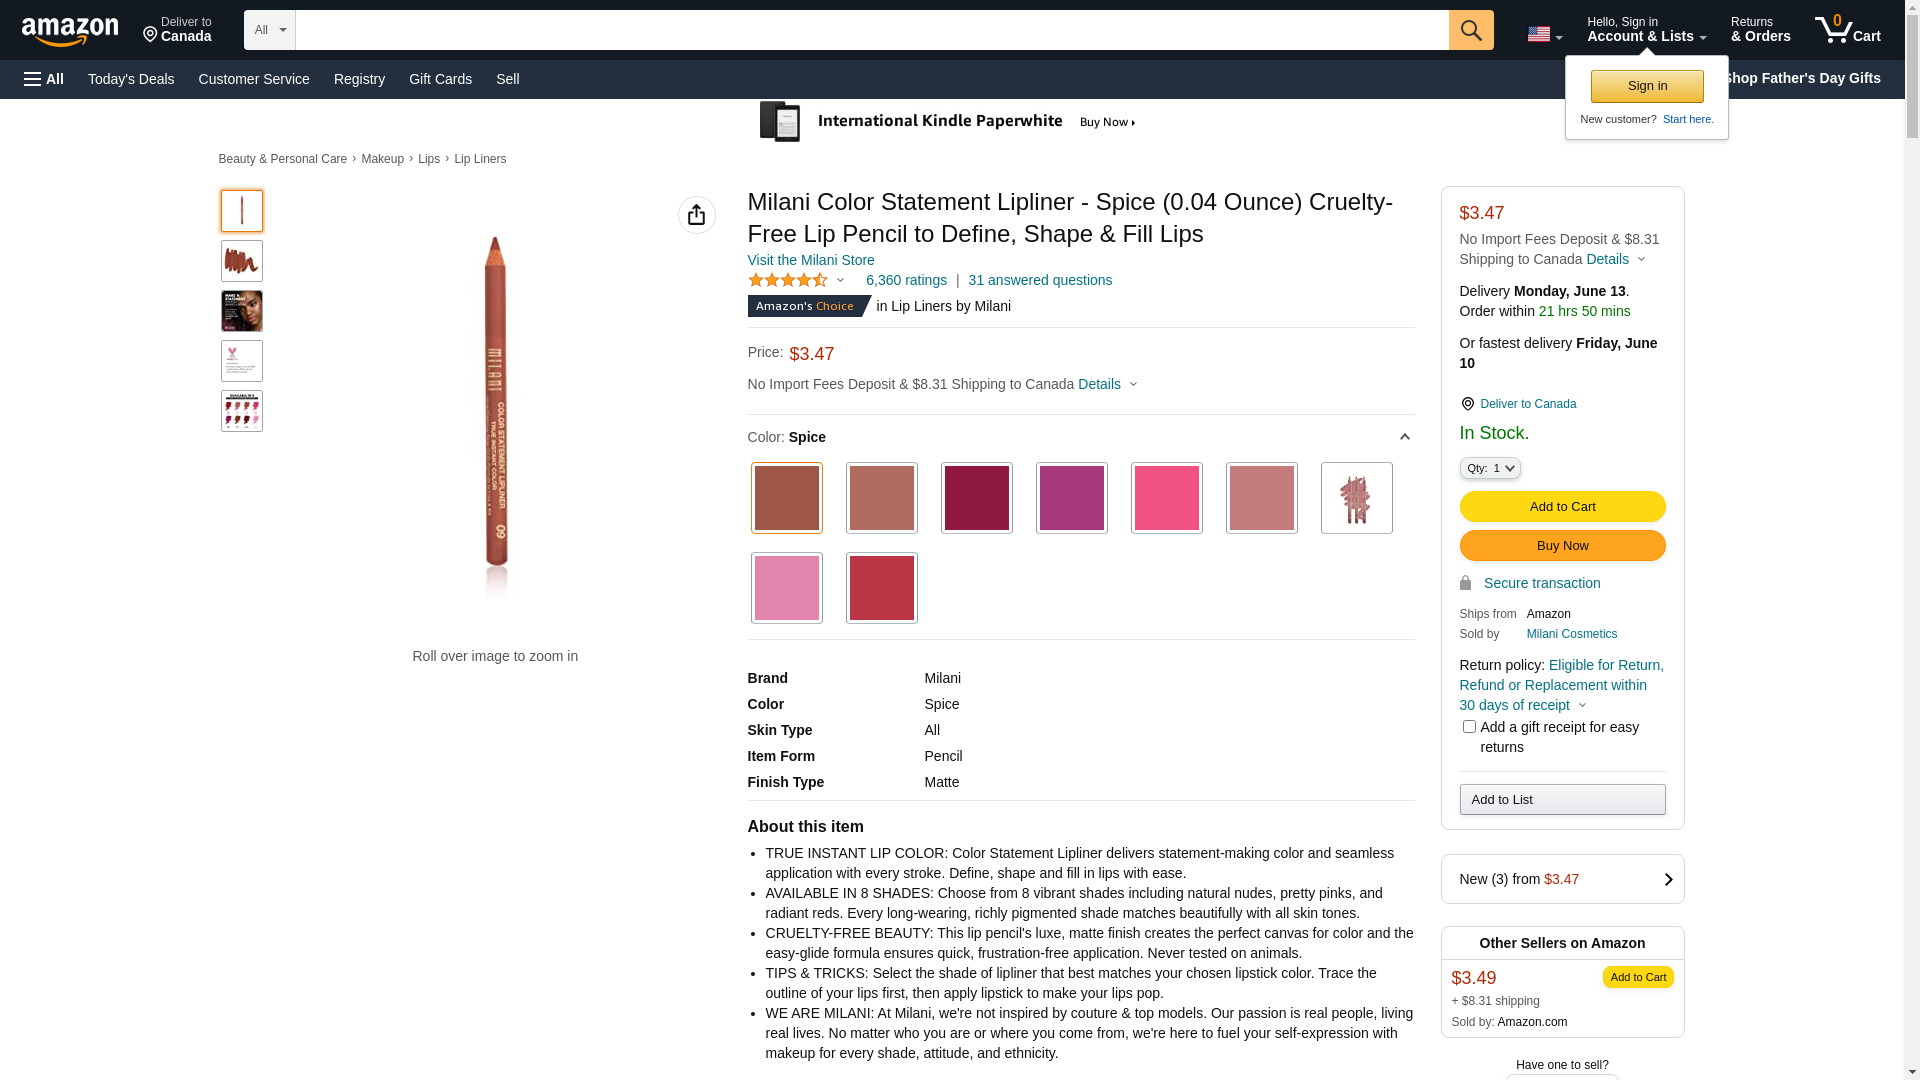Go to Gift Cards menu item
The height and width of the screenshot is (1080, 1920).
[440, 79]
